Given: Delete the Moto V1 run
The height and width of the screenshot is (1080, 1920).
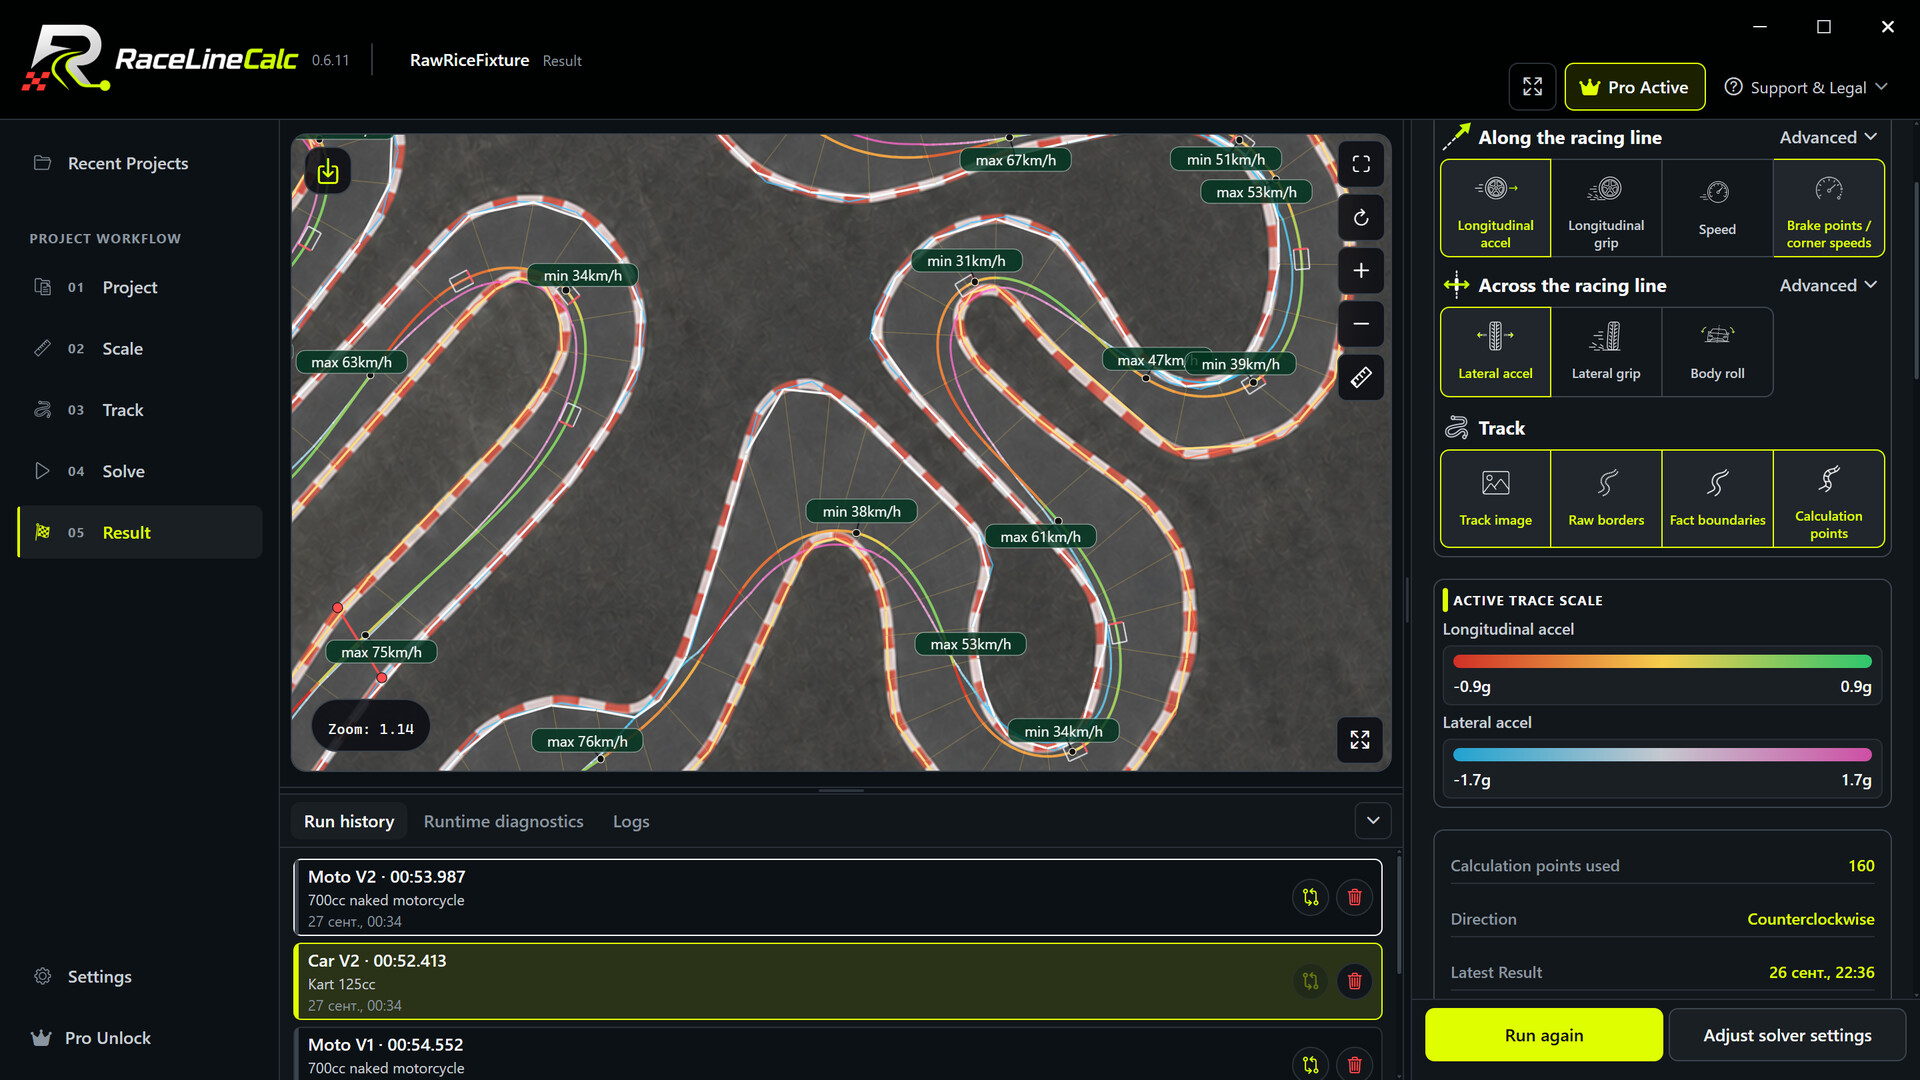Looking at the screenshot, I should coord(1354,1064).
